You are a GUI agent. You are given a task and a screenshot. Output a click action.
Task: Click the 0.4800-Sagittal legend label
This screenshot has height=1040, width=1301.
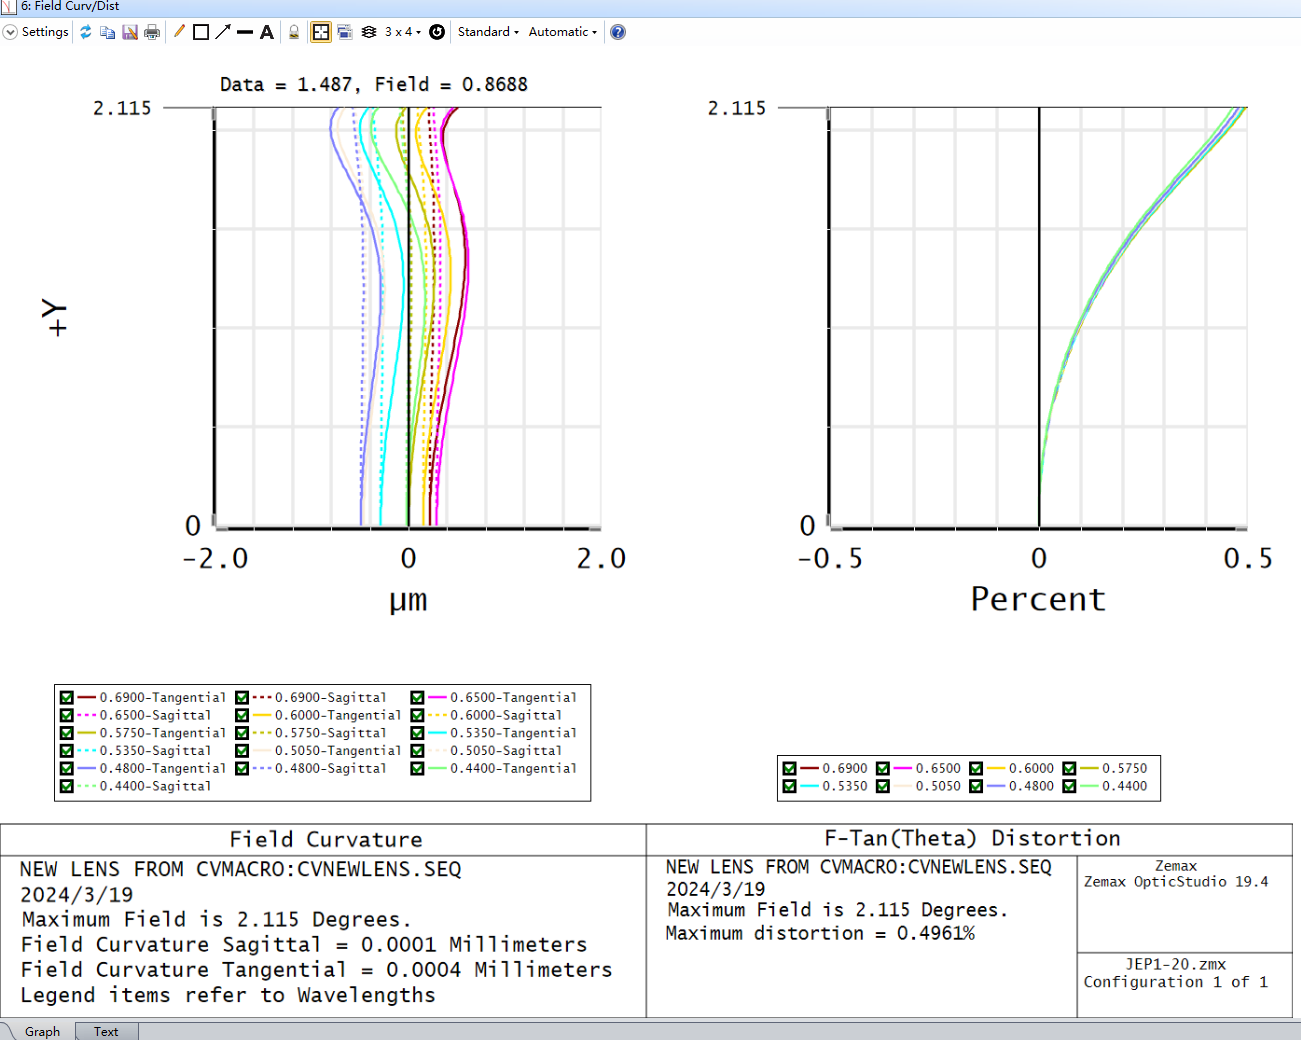(331, 769)
